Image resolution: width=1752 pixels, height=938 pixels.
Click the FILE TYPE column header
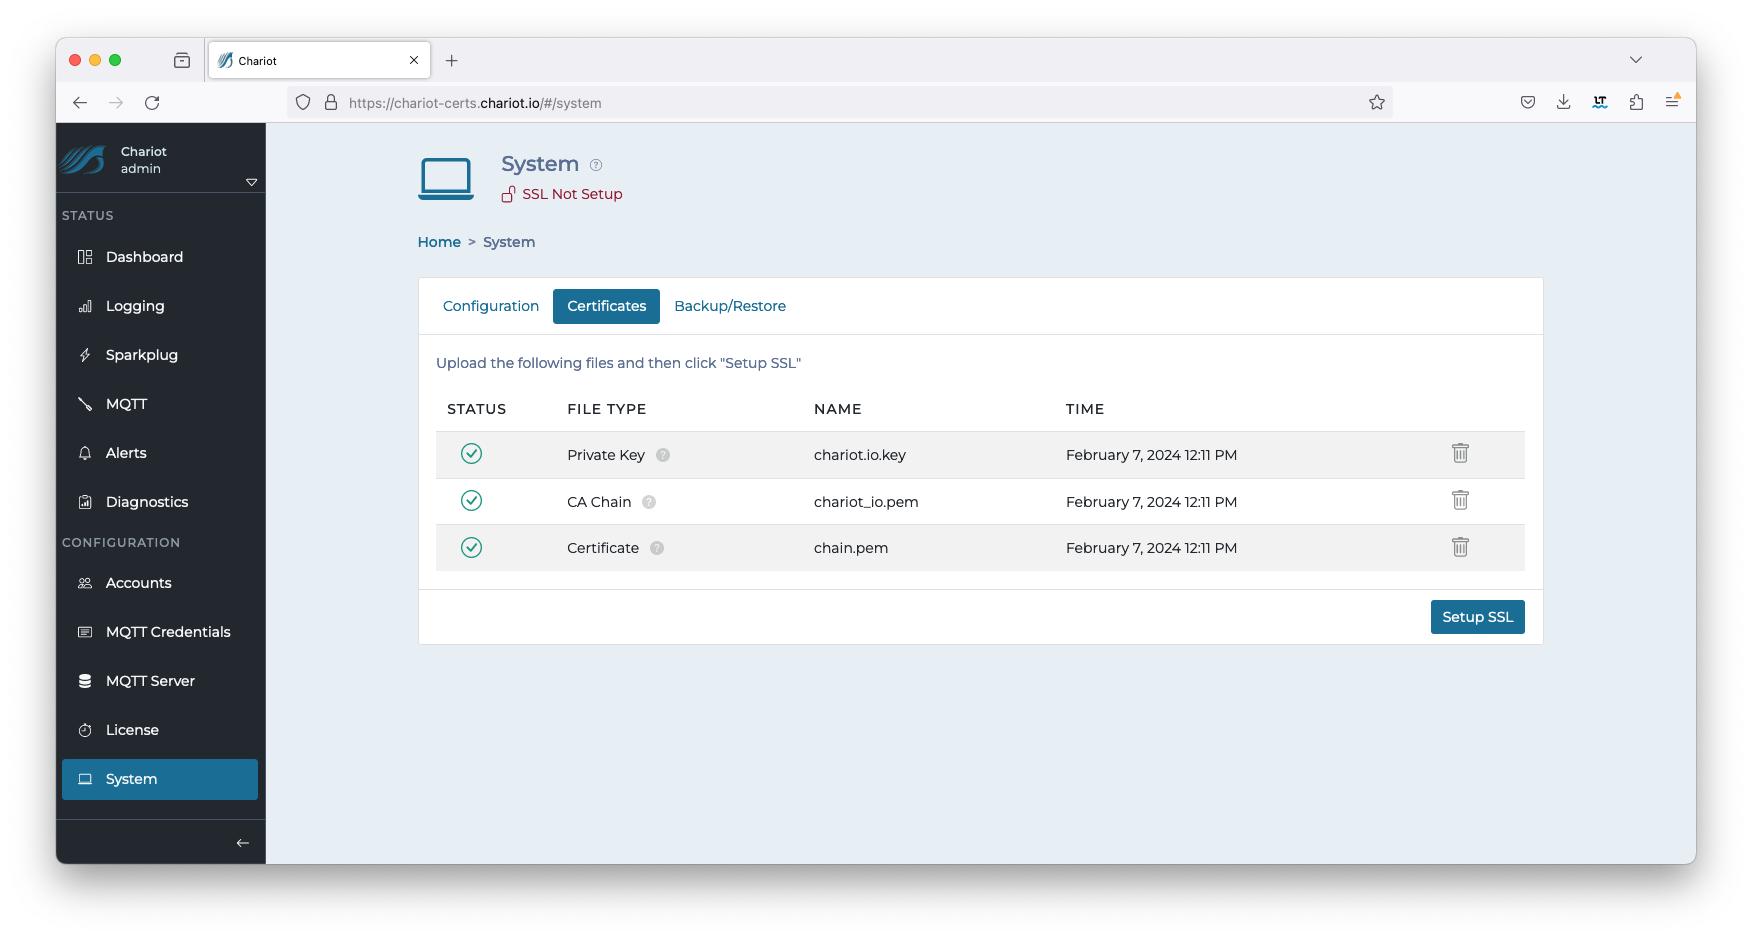pyautogui.click(x=607, y=409)
